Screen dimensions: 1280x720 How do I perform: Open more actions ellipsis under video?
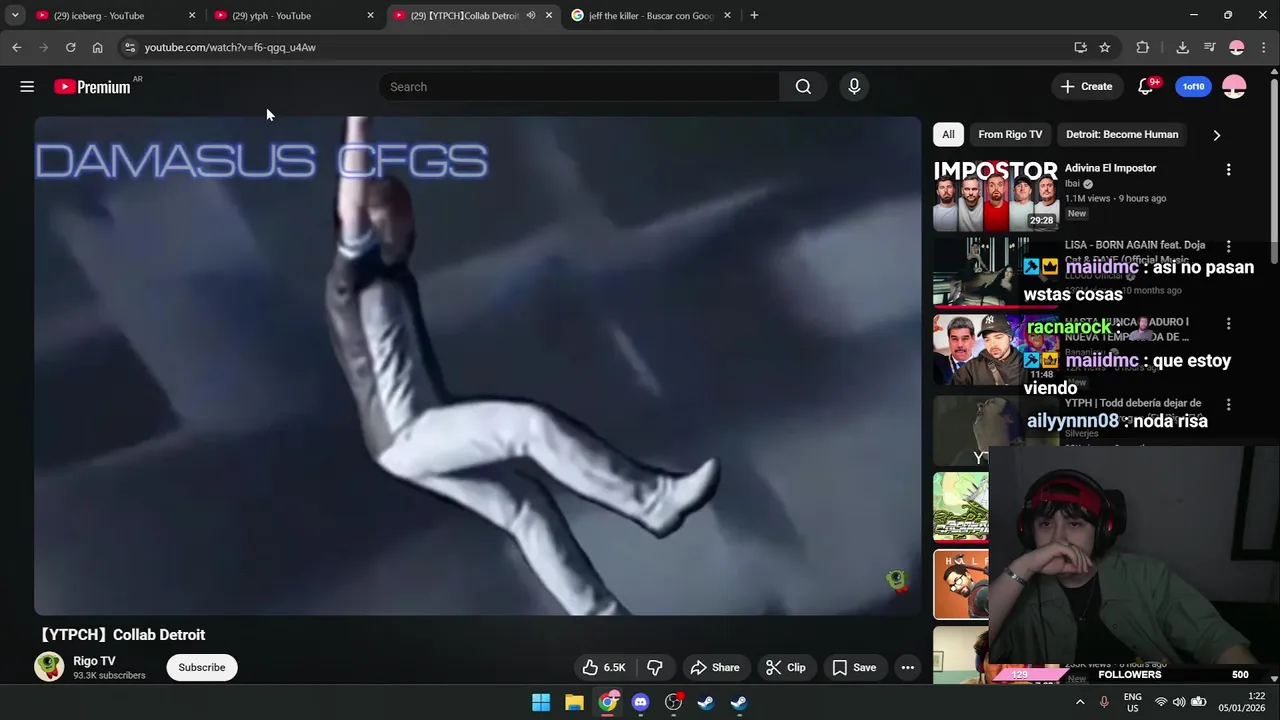click(x=907, y=668)
